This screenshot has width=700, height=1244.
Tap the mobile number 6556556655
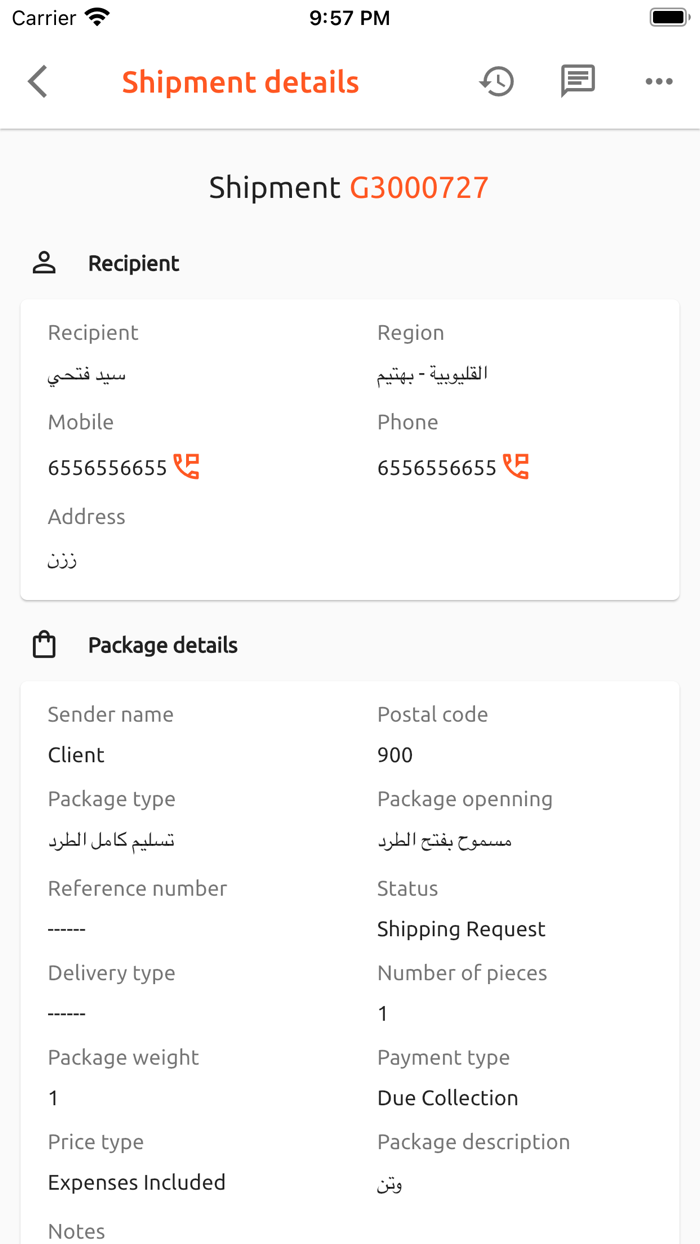point(107,468)
